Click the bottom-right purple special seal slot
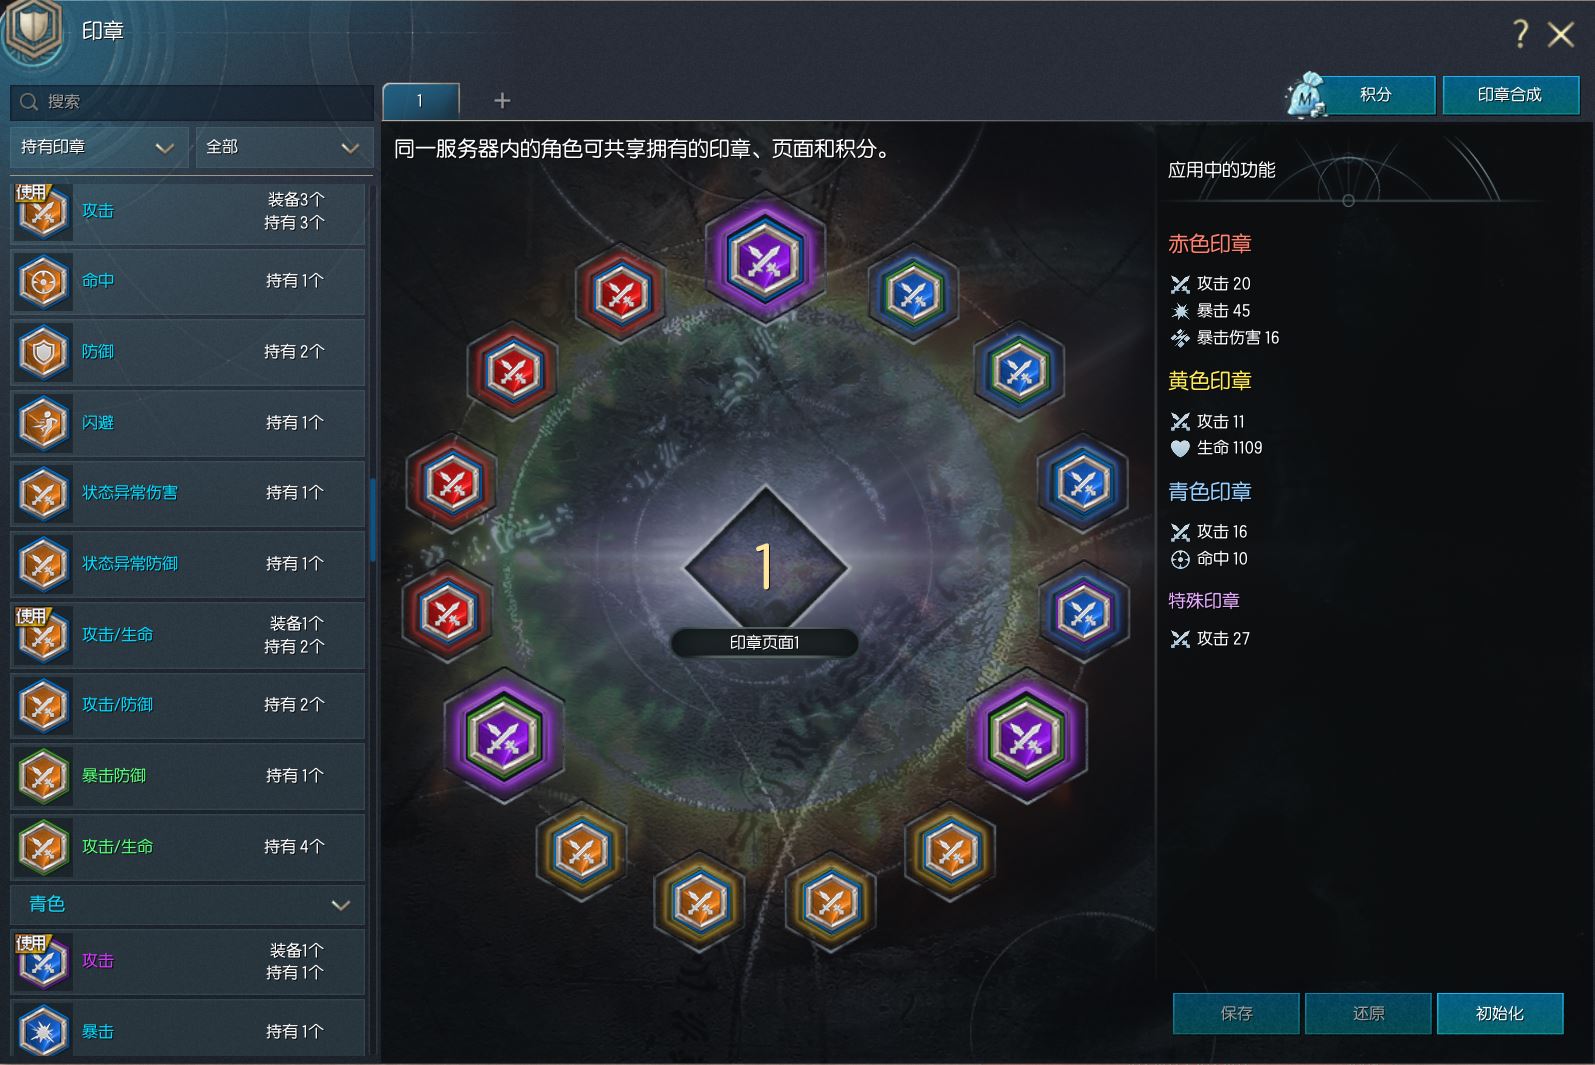The width and height of the screenshot is (1595, 1065). pos(1026,736)
